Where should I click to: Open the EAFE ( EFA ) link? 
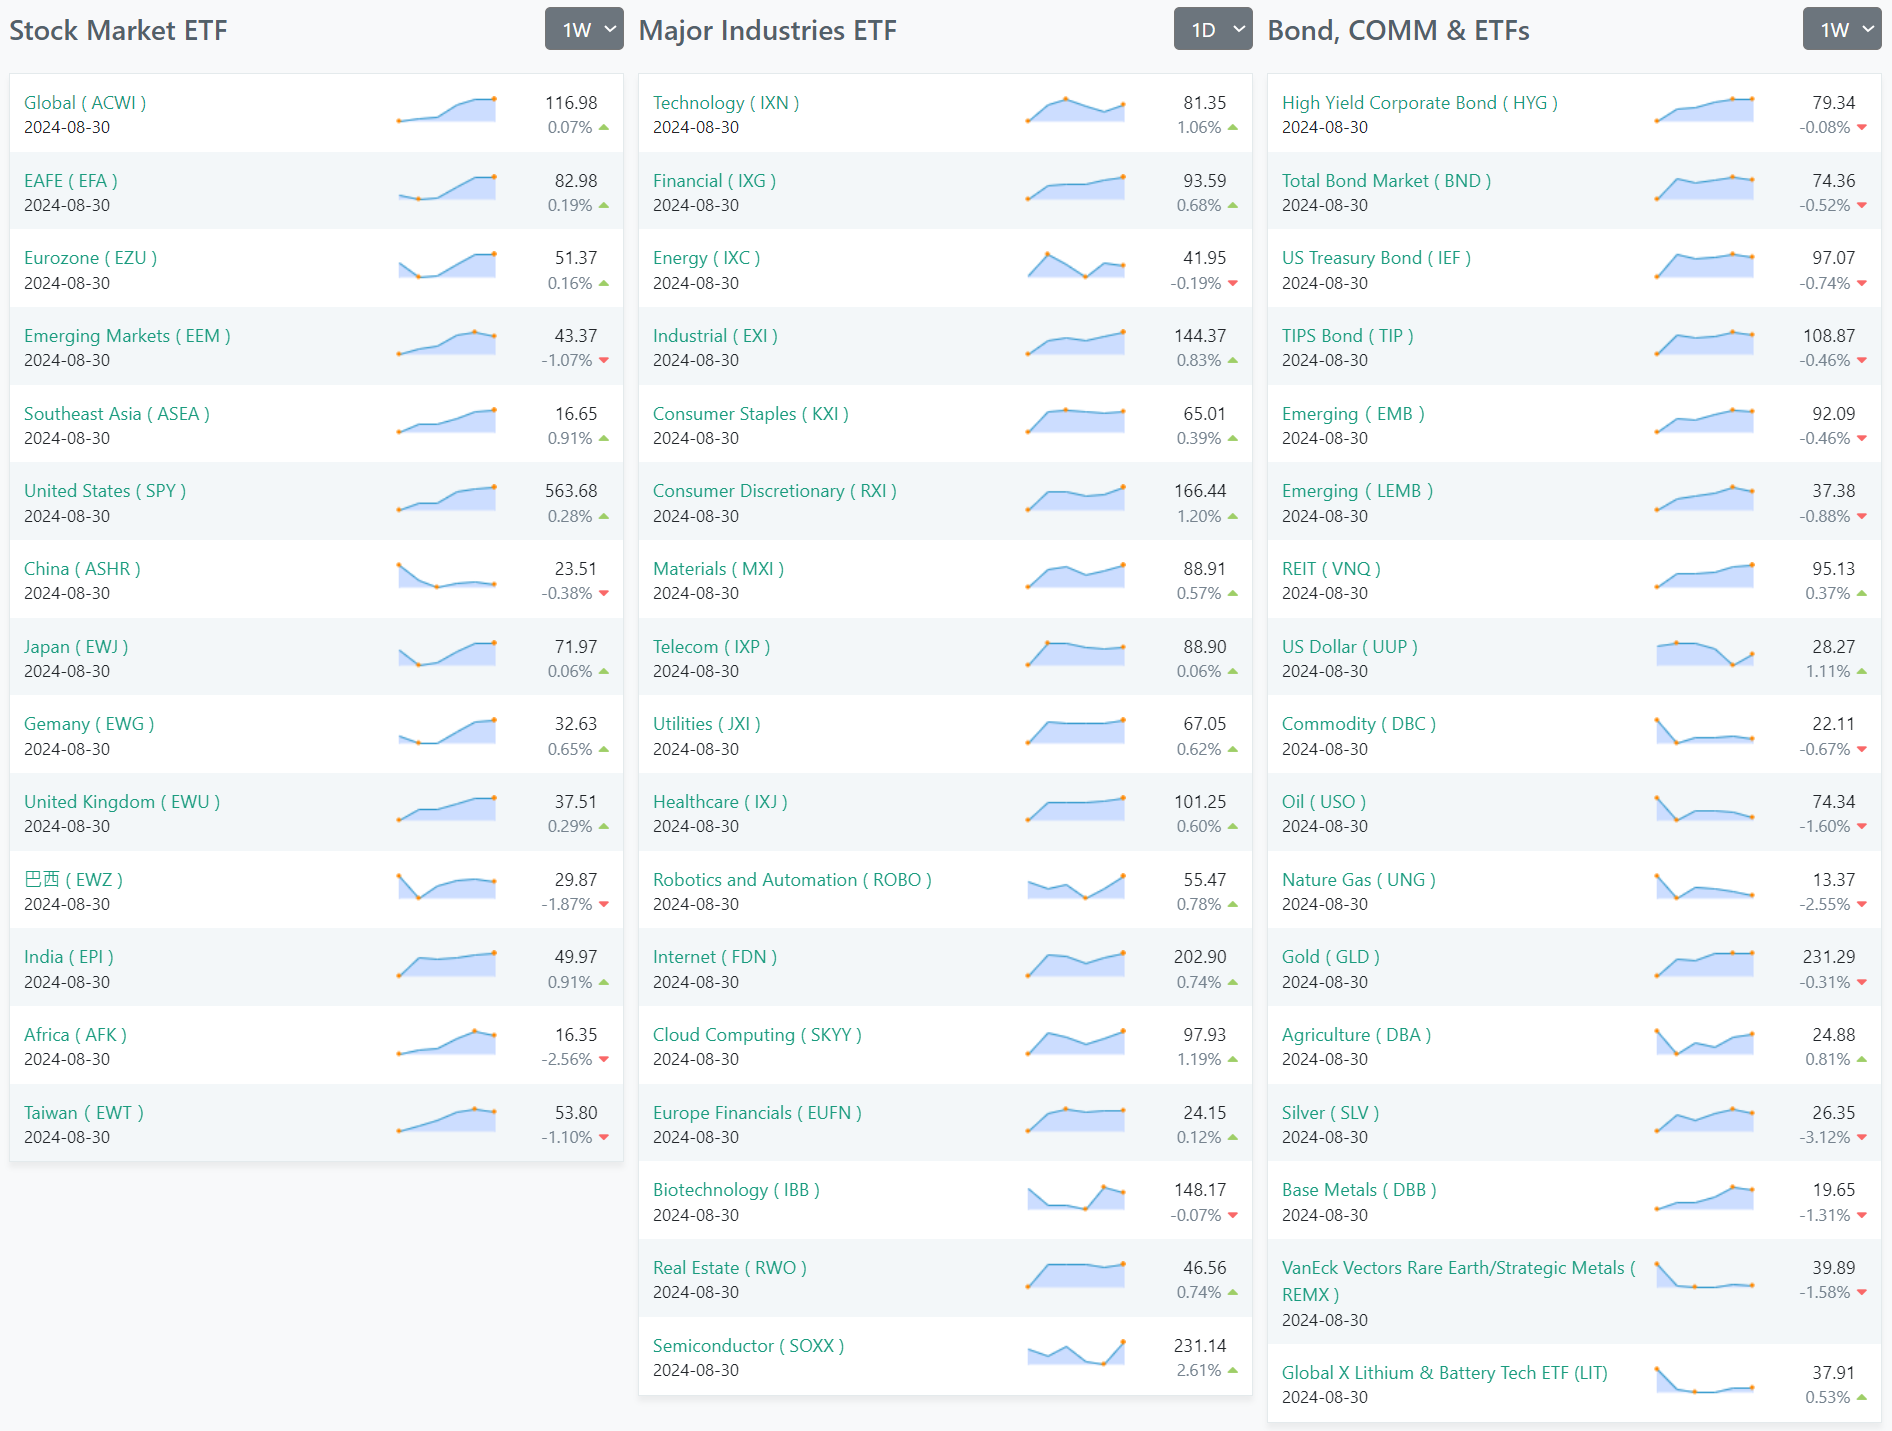[x=71, y=181]
